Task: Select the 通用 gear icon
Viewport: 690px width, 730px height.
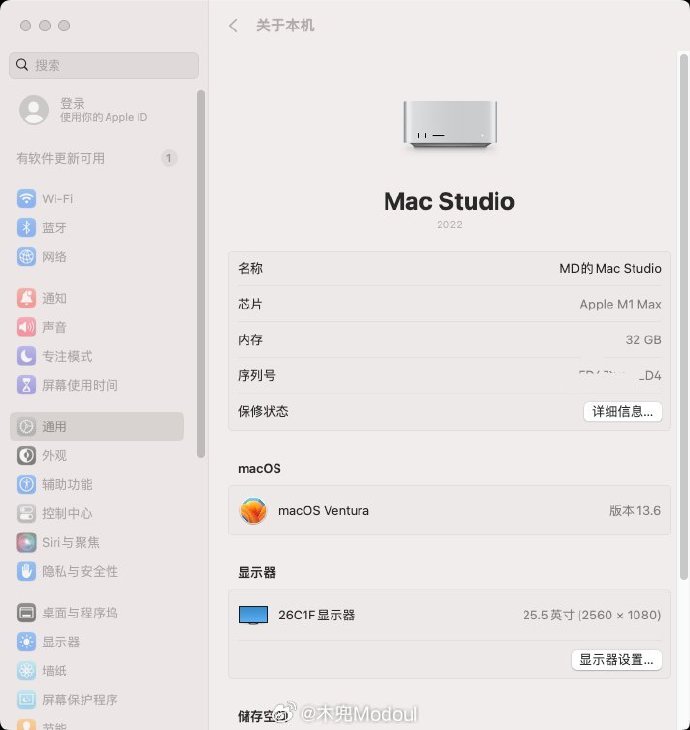Action: click(27, 426)
